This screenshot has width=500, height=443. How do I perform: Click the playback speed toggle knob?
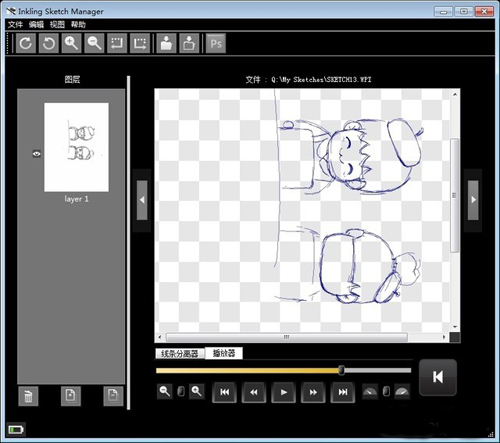386,391
